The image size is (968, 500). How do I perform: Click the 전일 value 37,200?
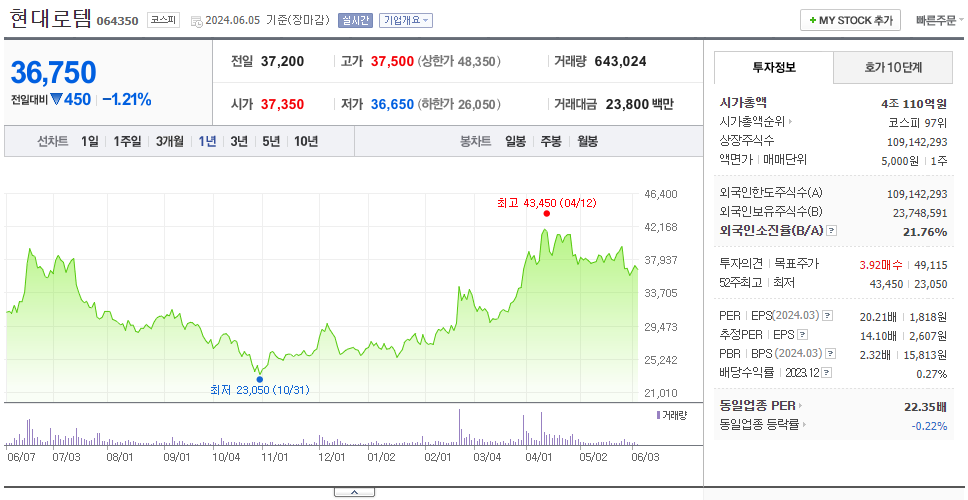(x=282, y=62)
